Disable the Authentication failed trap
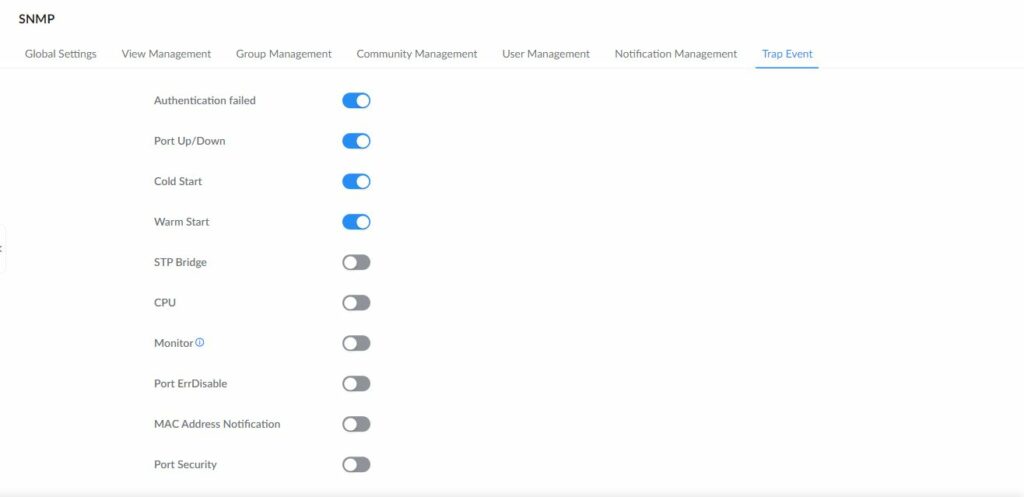1024x497 pixels. click(x=356, y=101)
